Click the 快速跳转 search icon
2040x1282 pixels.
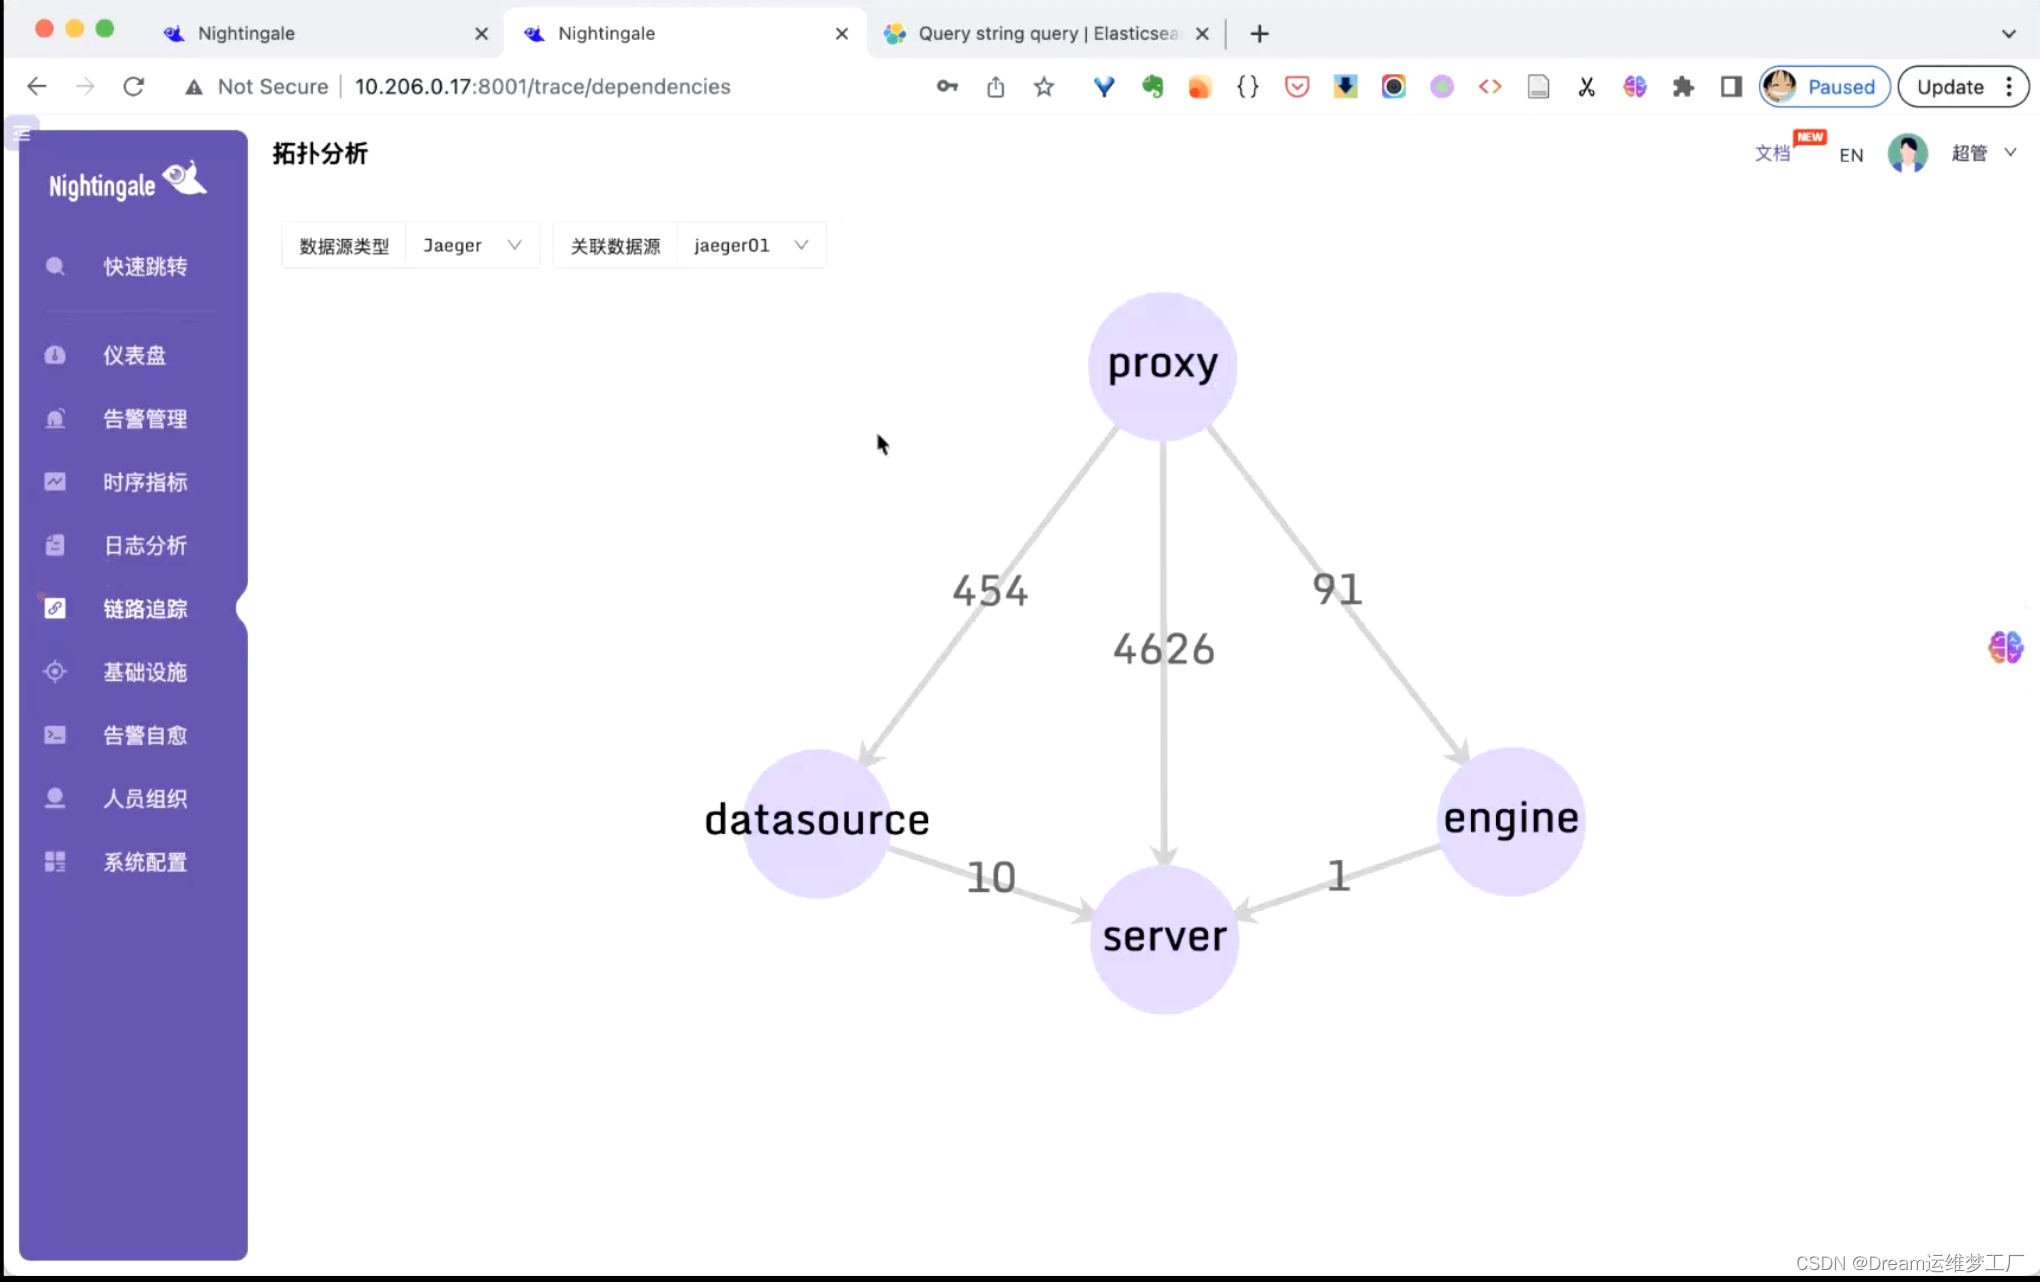[x=55, y=266]
